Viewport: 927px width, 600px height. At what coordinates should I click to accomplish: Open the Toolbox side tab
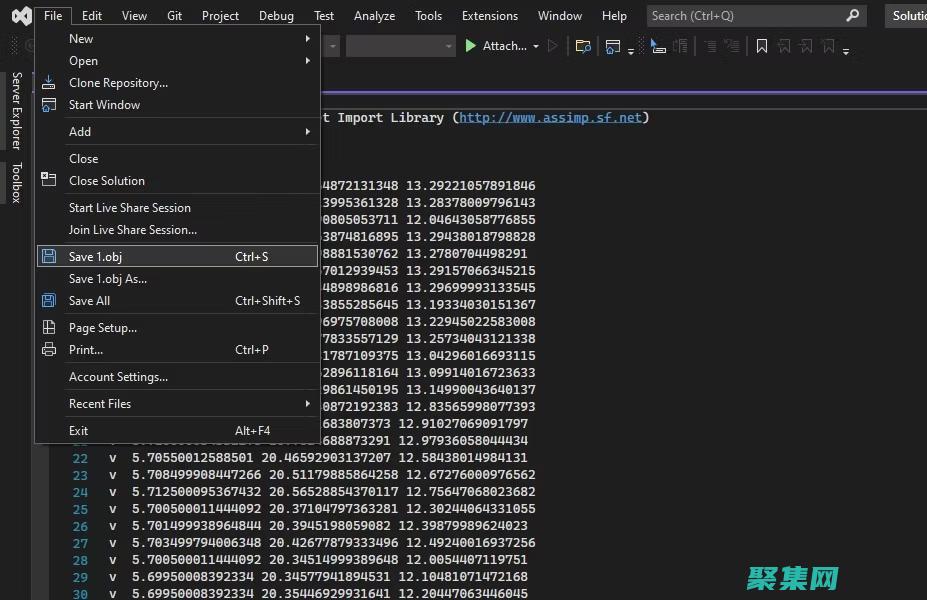point(16,183)
